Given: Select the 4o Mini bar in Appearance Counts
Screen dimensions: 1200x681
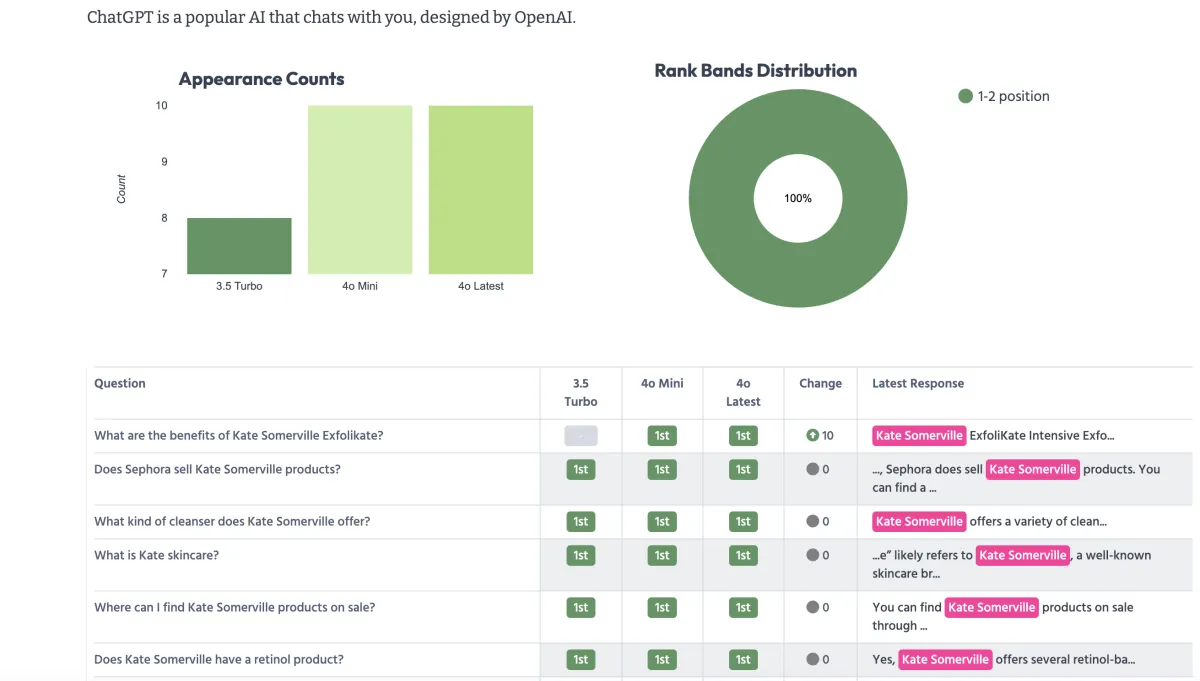Looking at the screenshot, I should pos(360,190).
